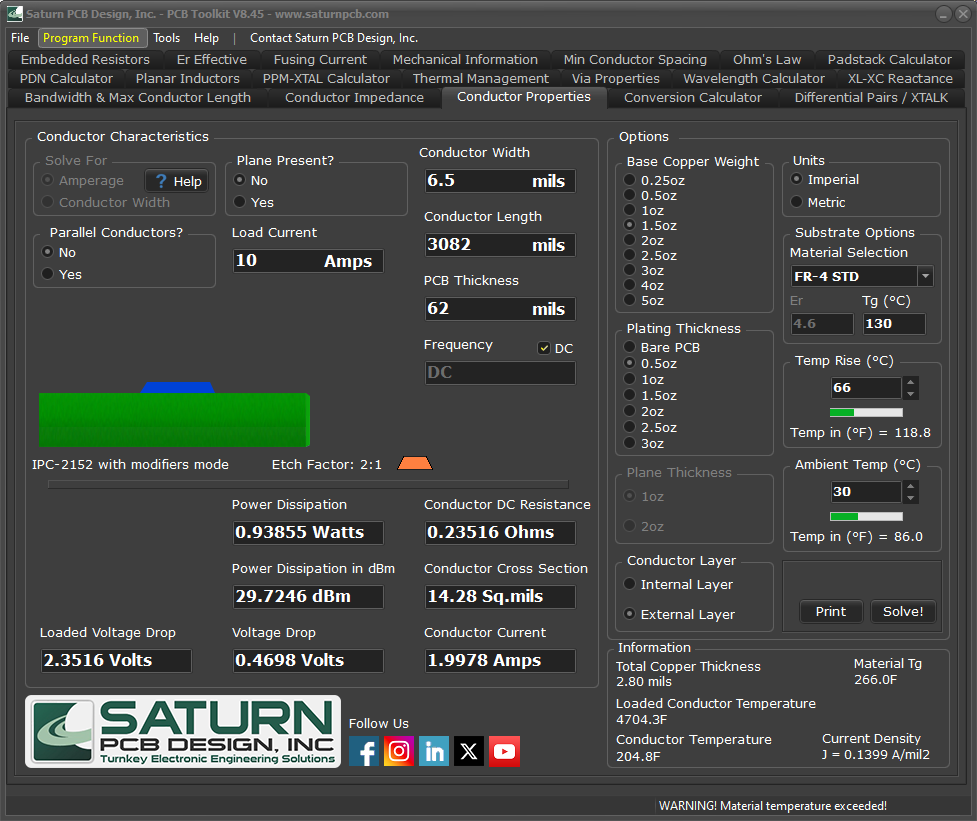
Task: Click the Solve! button
Action: pyautogui.click(x=903, y=612)
